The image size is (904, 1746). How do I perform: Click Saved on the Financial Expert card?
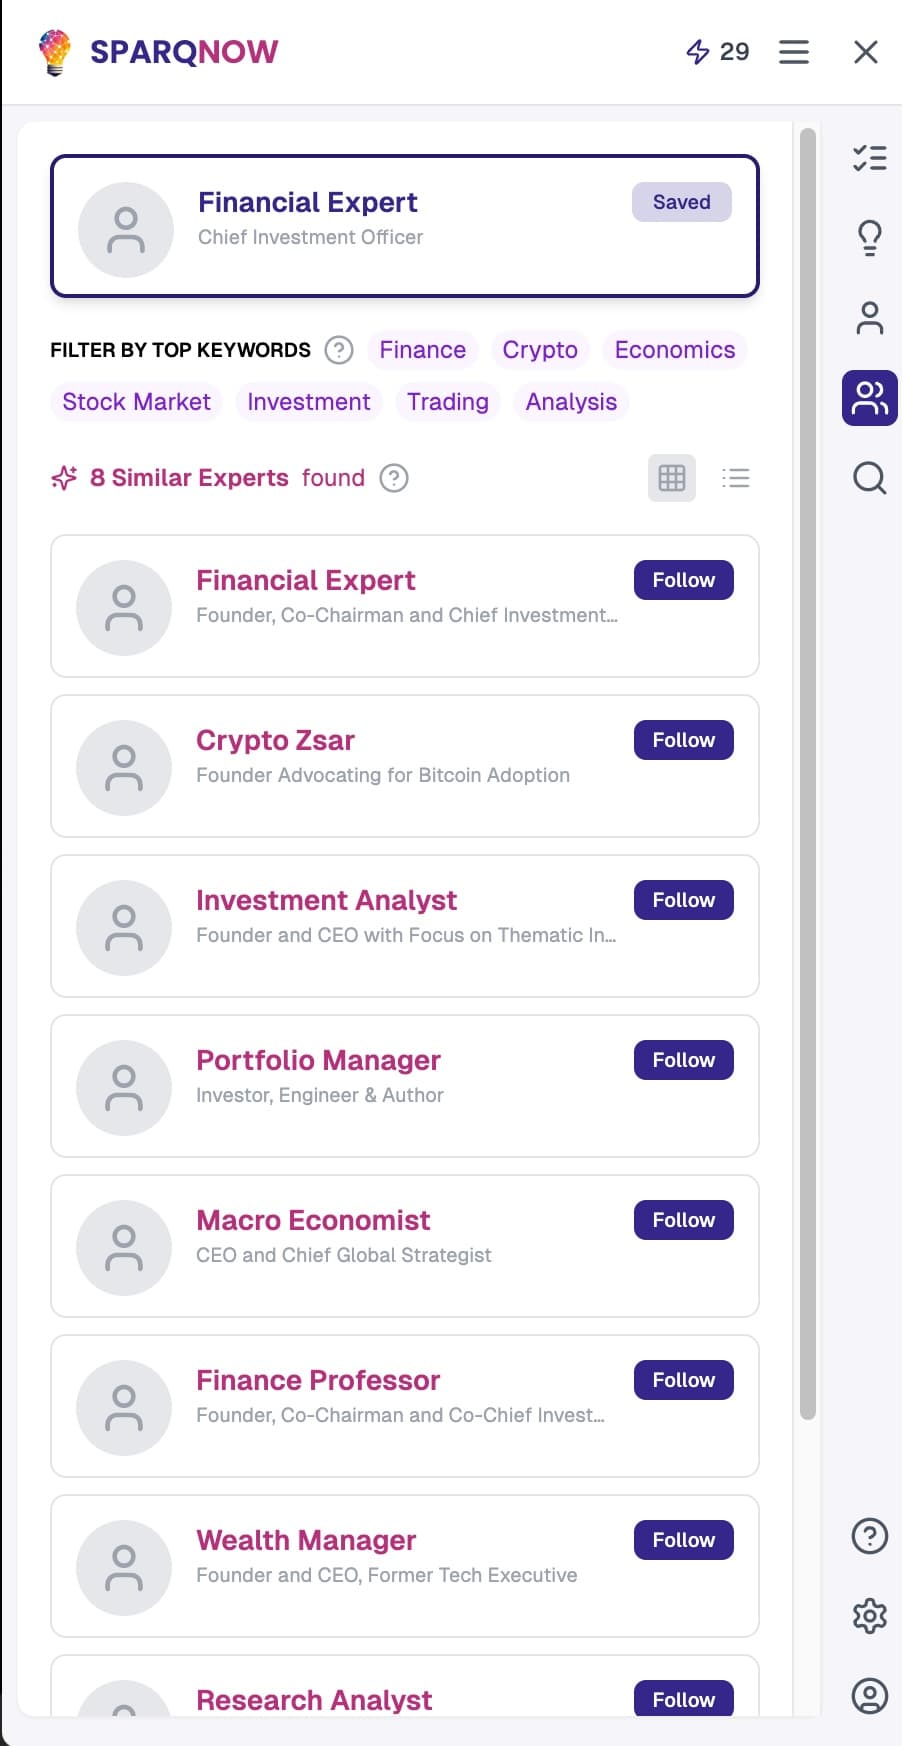click(x=681, y=202)
